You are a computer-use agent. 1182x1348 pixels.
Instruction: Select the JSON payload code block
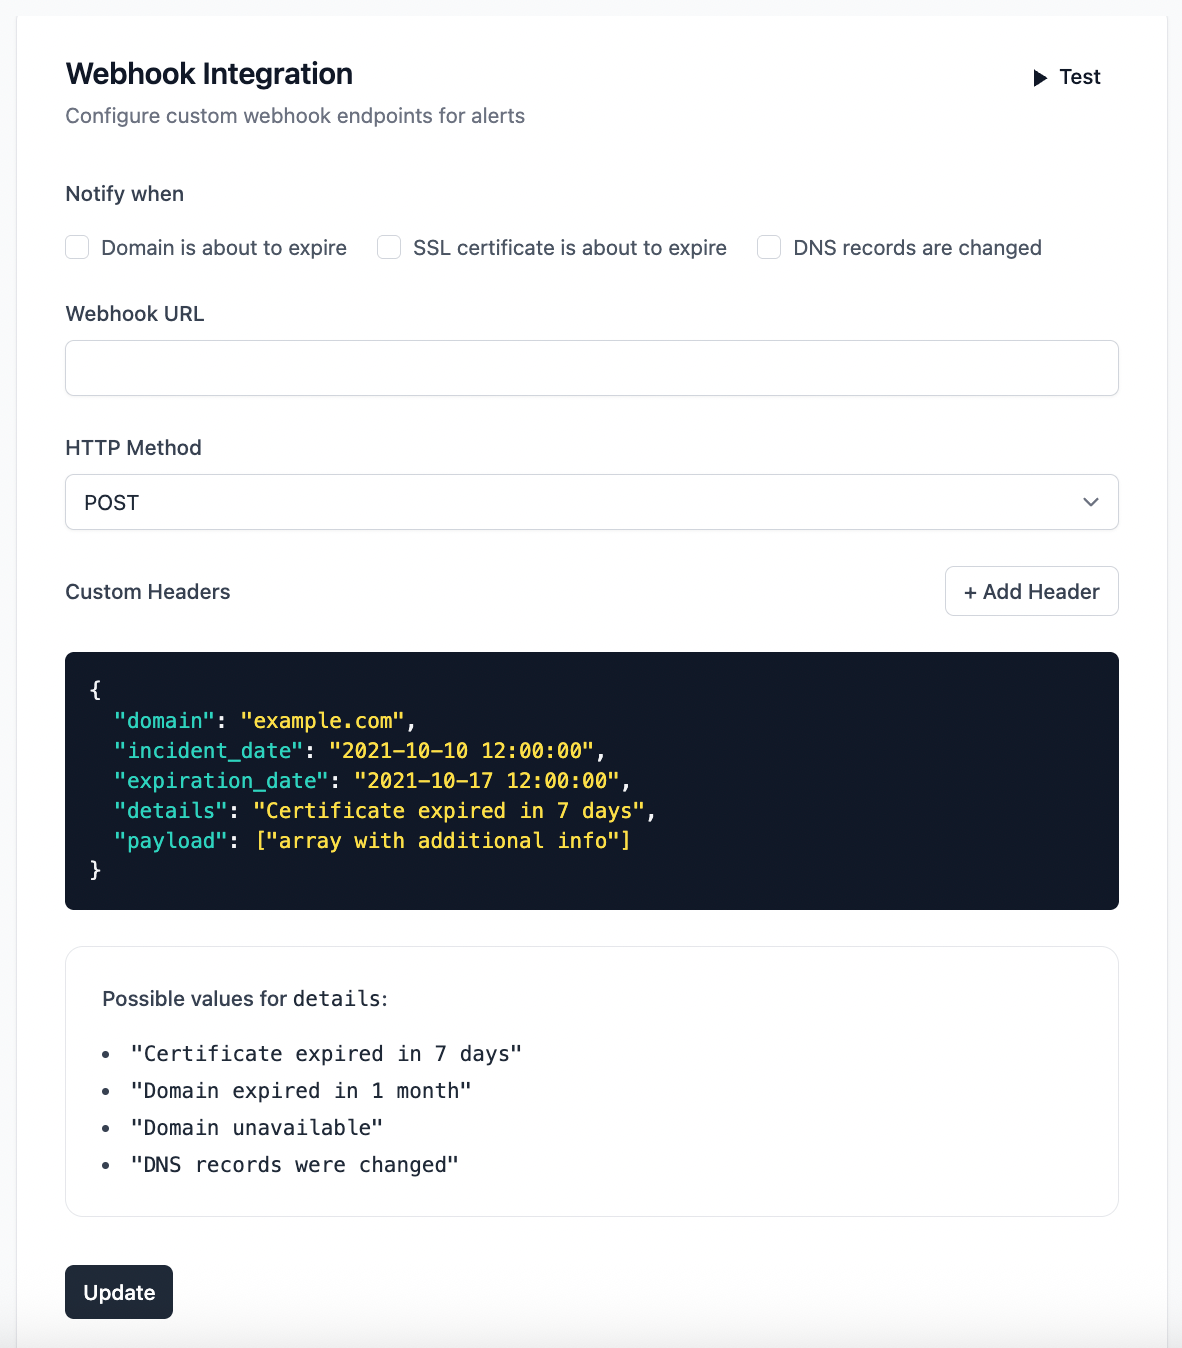[x=591, y=780]
